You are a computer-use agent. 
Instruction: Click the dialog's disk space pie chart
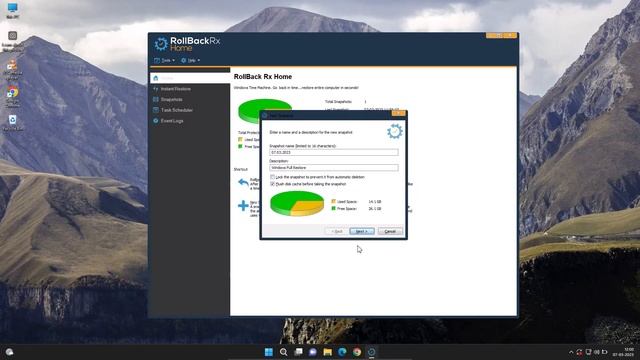[297, 203]
